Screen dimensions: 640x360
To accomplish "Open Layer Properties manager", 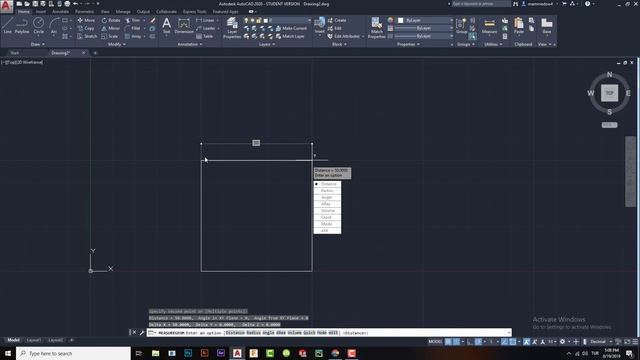I will 232,28.
